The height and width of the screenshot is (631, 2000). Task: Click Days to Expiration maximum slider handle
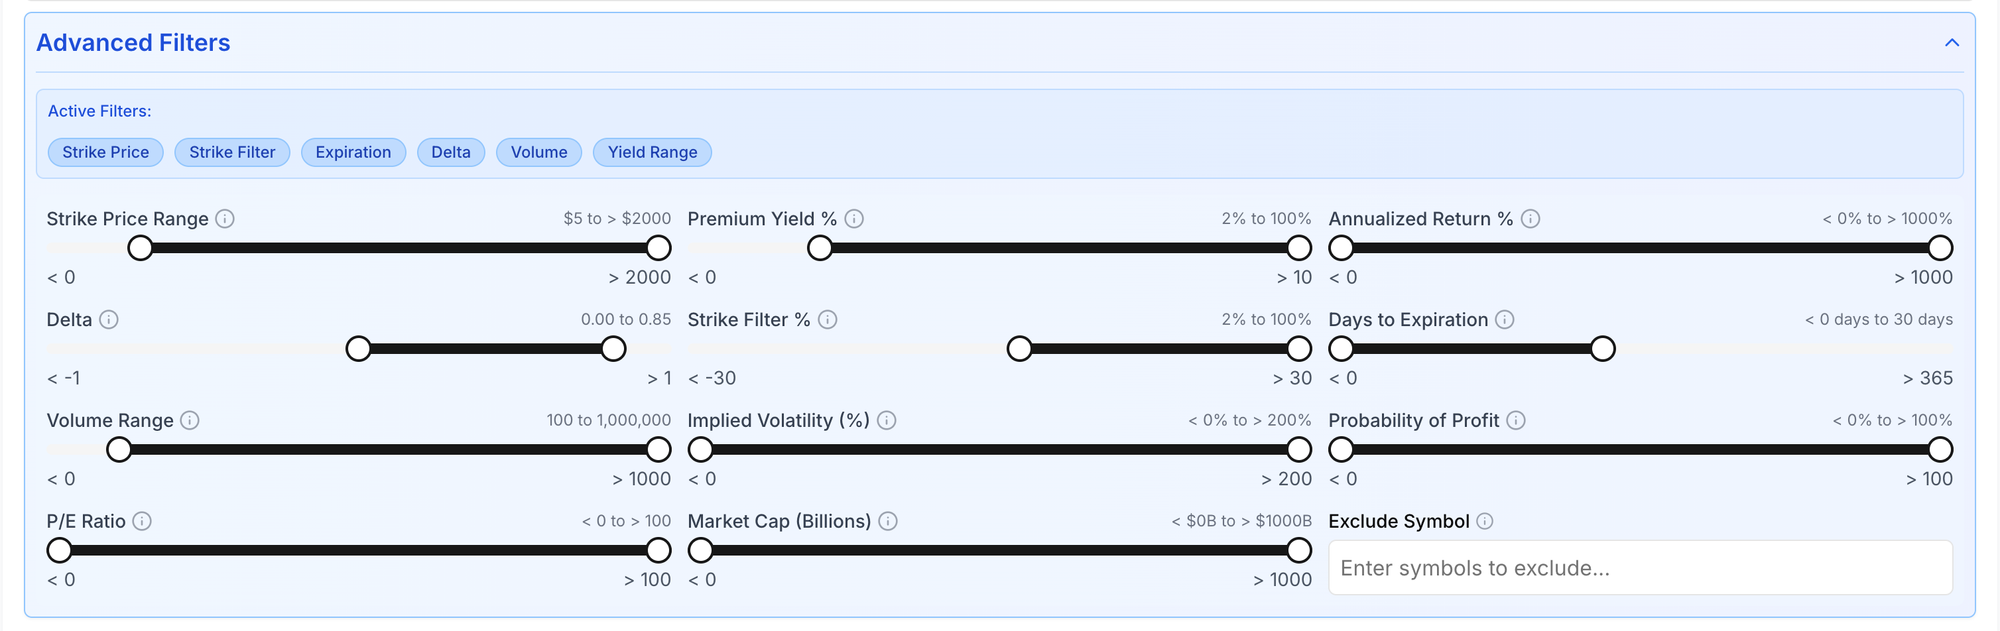click(x=1603, y=349)
